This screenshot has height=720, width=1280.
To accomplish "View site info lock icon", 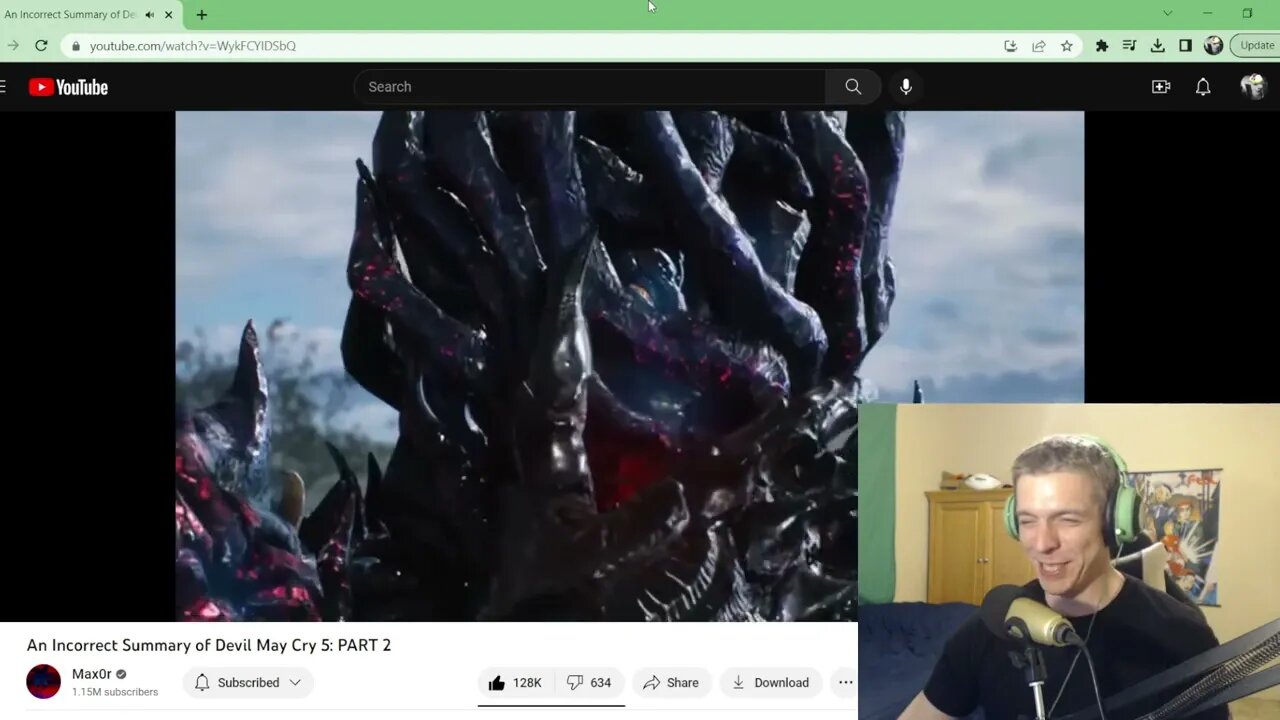I will tap(75, 46).
